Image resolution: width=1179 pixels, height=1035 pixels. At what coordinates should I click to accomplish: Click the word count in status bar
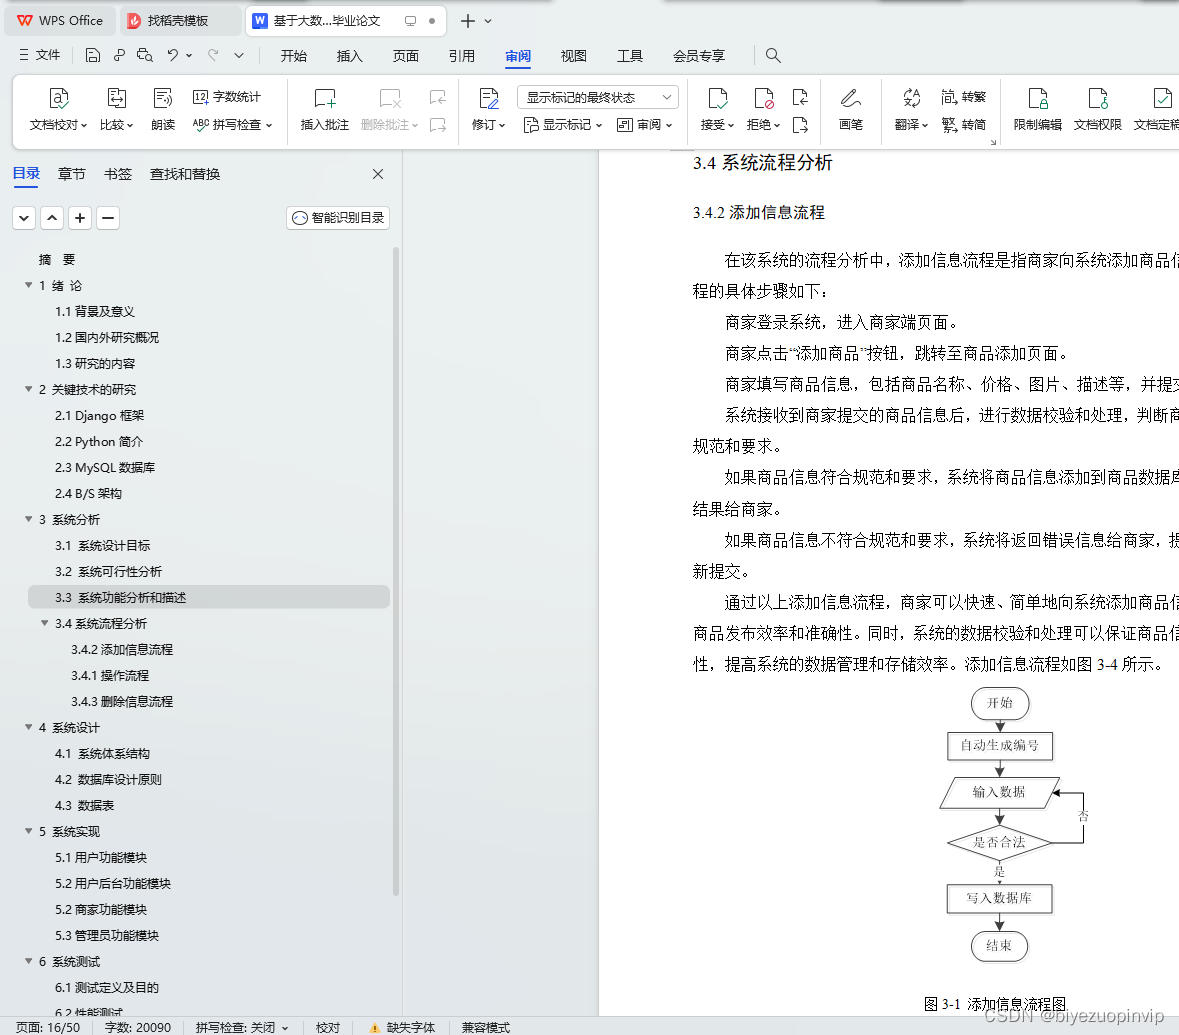[x=138, y=1027]
